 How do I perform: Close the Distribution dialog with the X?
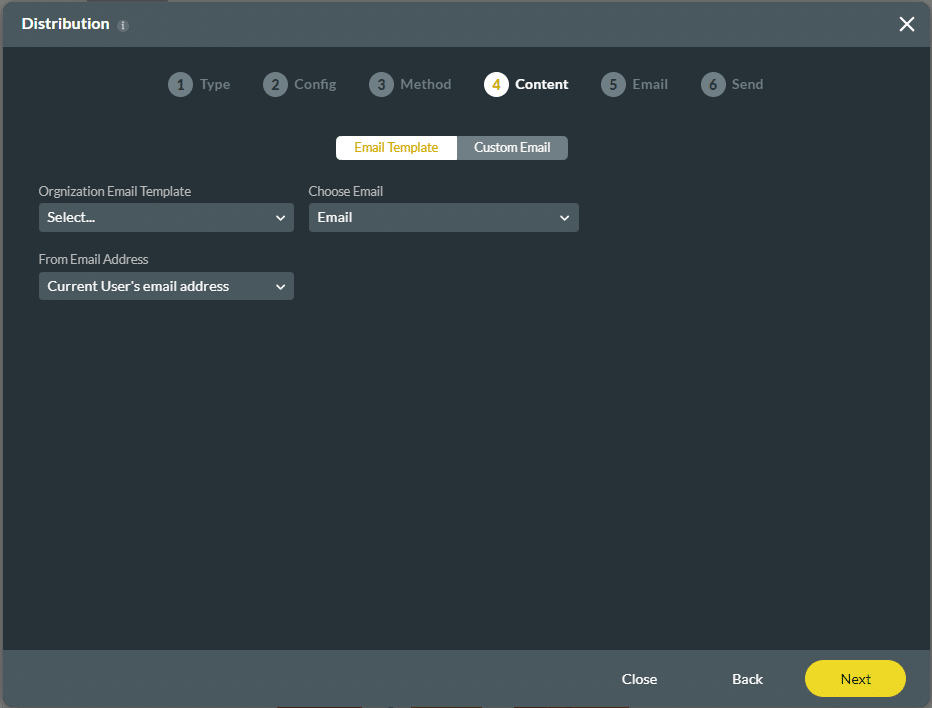(x=906, y=24)
